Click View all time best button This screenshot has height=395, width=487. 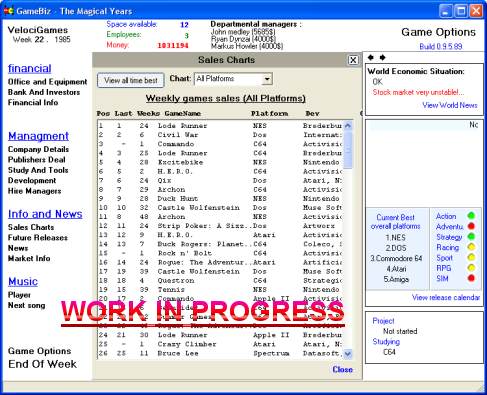pyautogui.click(x=131, y=80)
